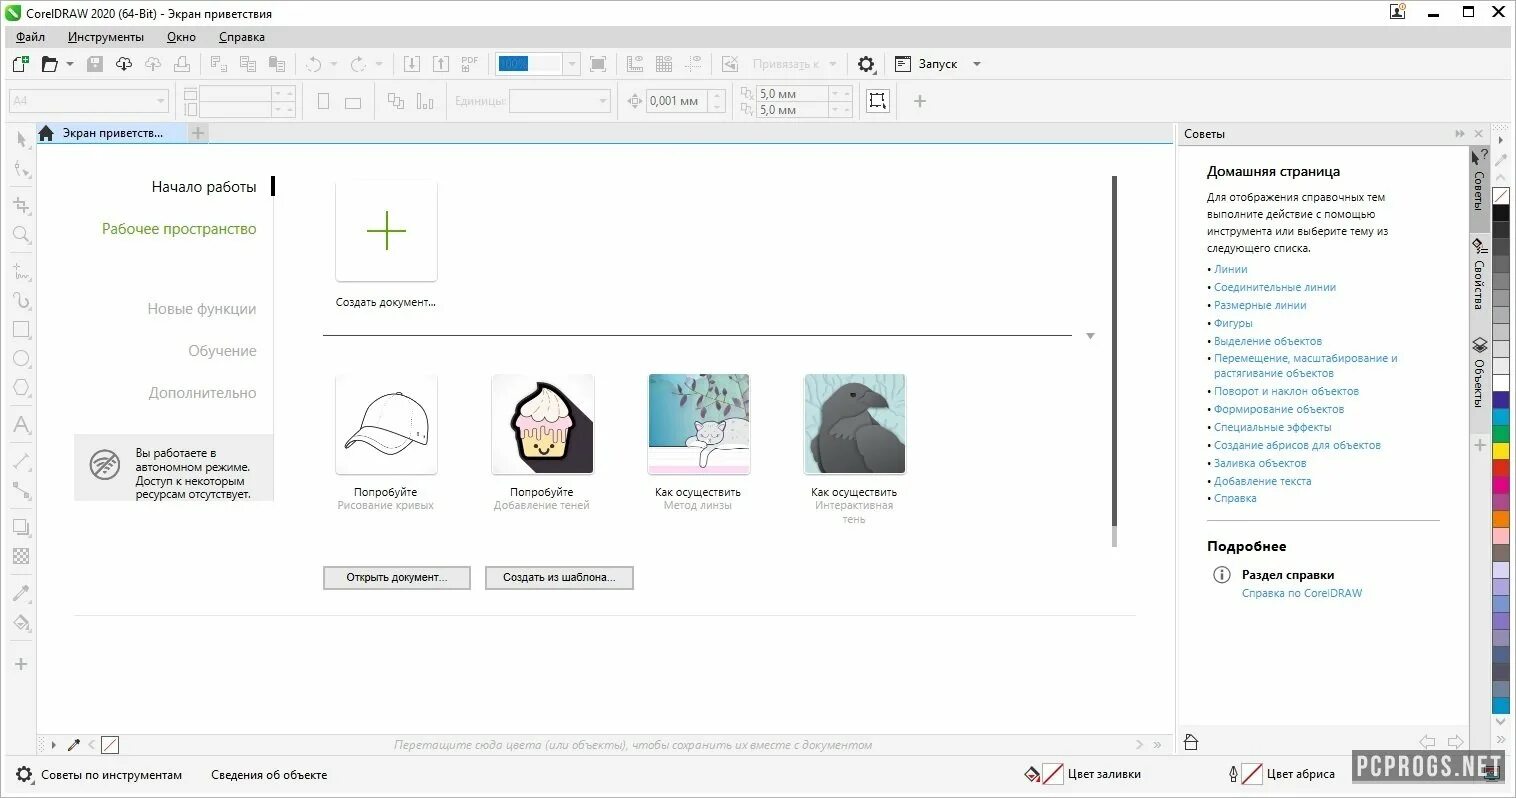This screenshot has height=798, width=1516.
Task: Open the Окно menu
Action: [x=181, y=37]
